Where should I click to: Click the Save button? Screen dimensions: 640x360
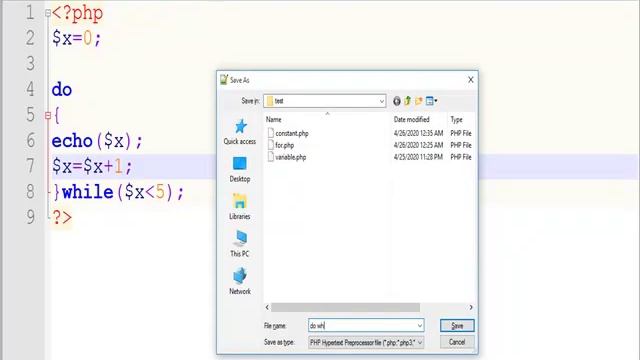click(x=457, y=325)
